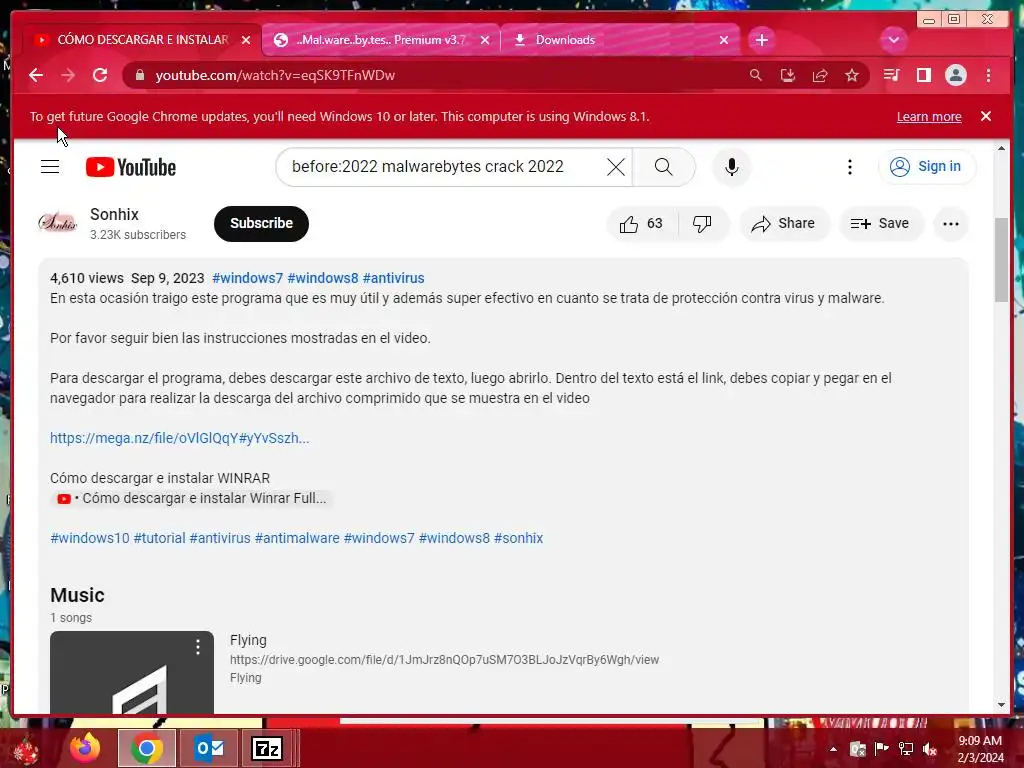The width and height of the screenshot is (1024, 768).
Task: Open the zoom magnifier in the address bar
Action: pos(756,75)
